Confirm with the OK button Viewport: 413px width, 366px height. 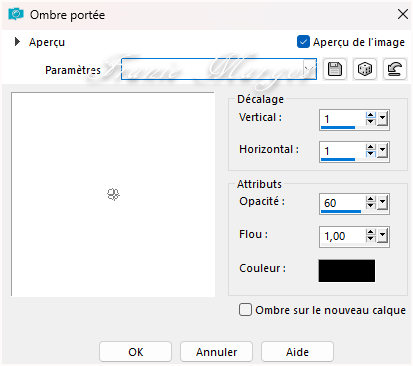[135, 352]
